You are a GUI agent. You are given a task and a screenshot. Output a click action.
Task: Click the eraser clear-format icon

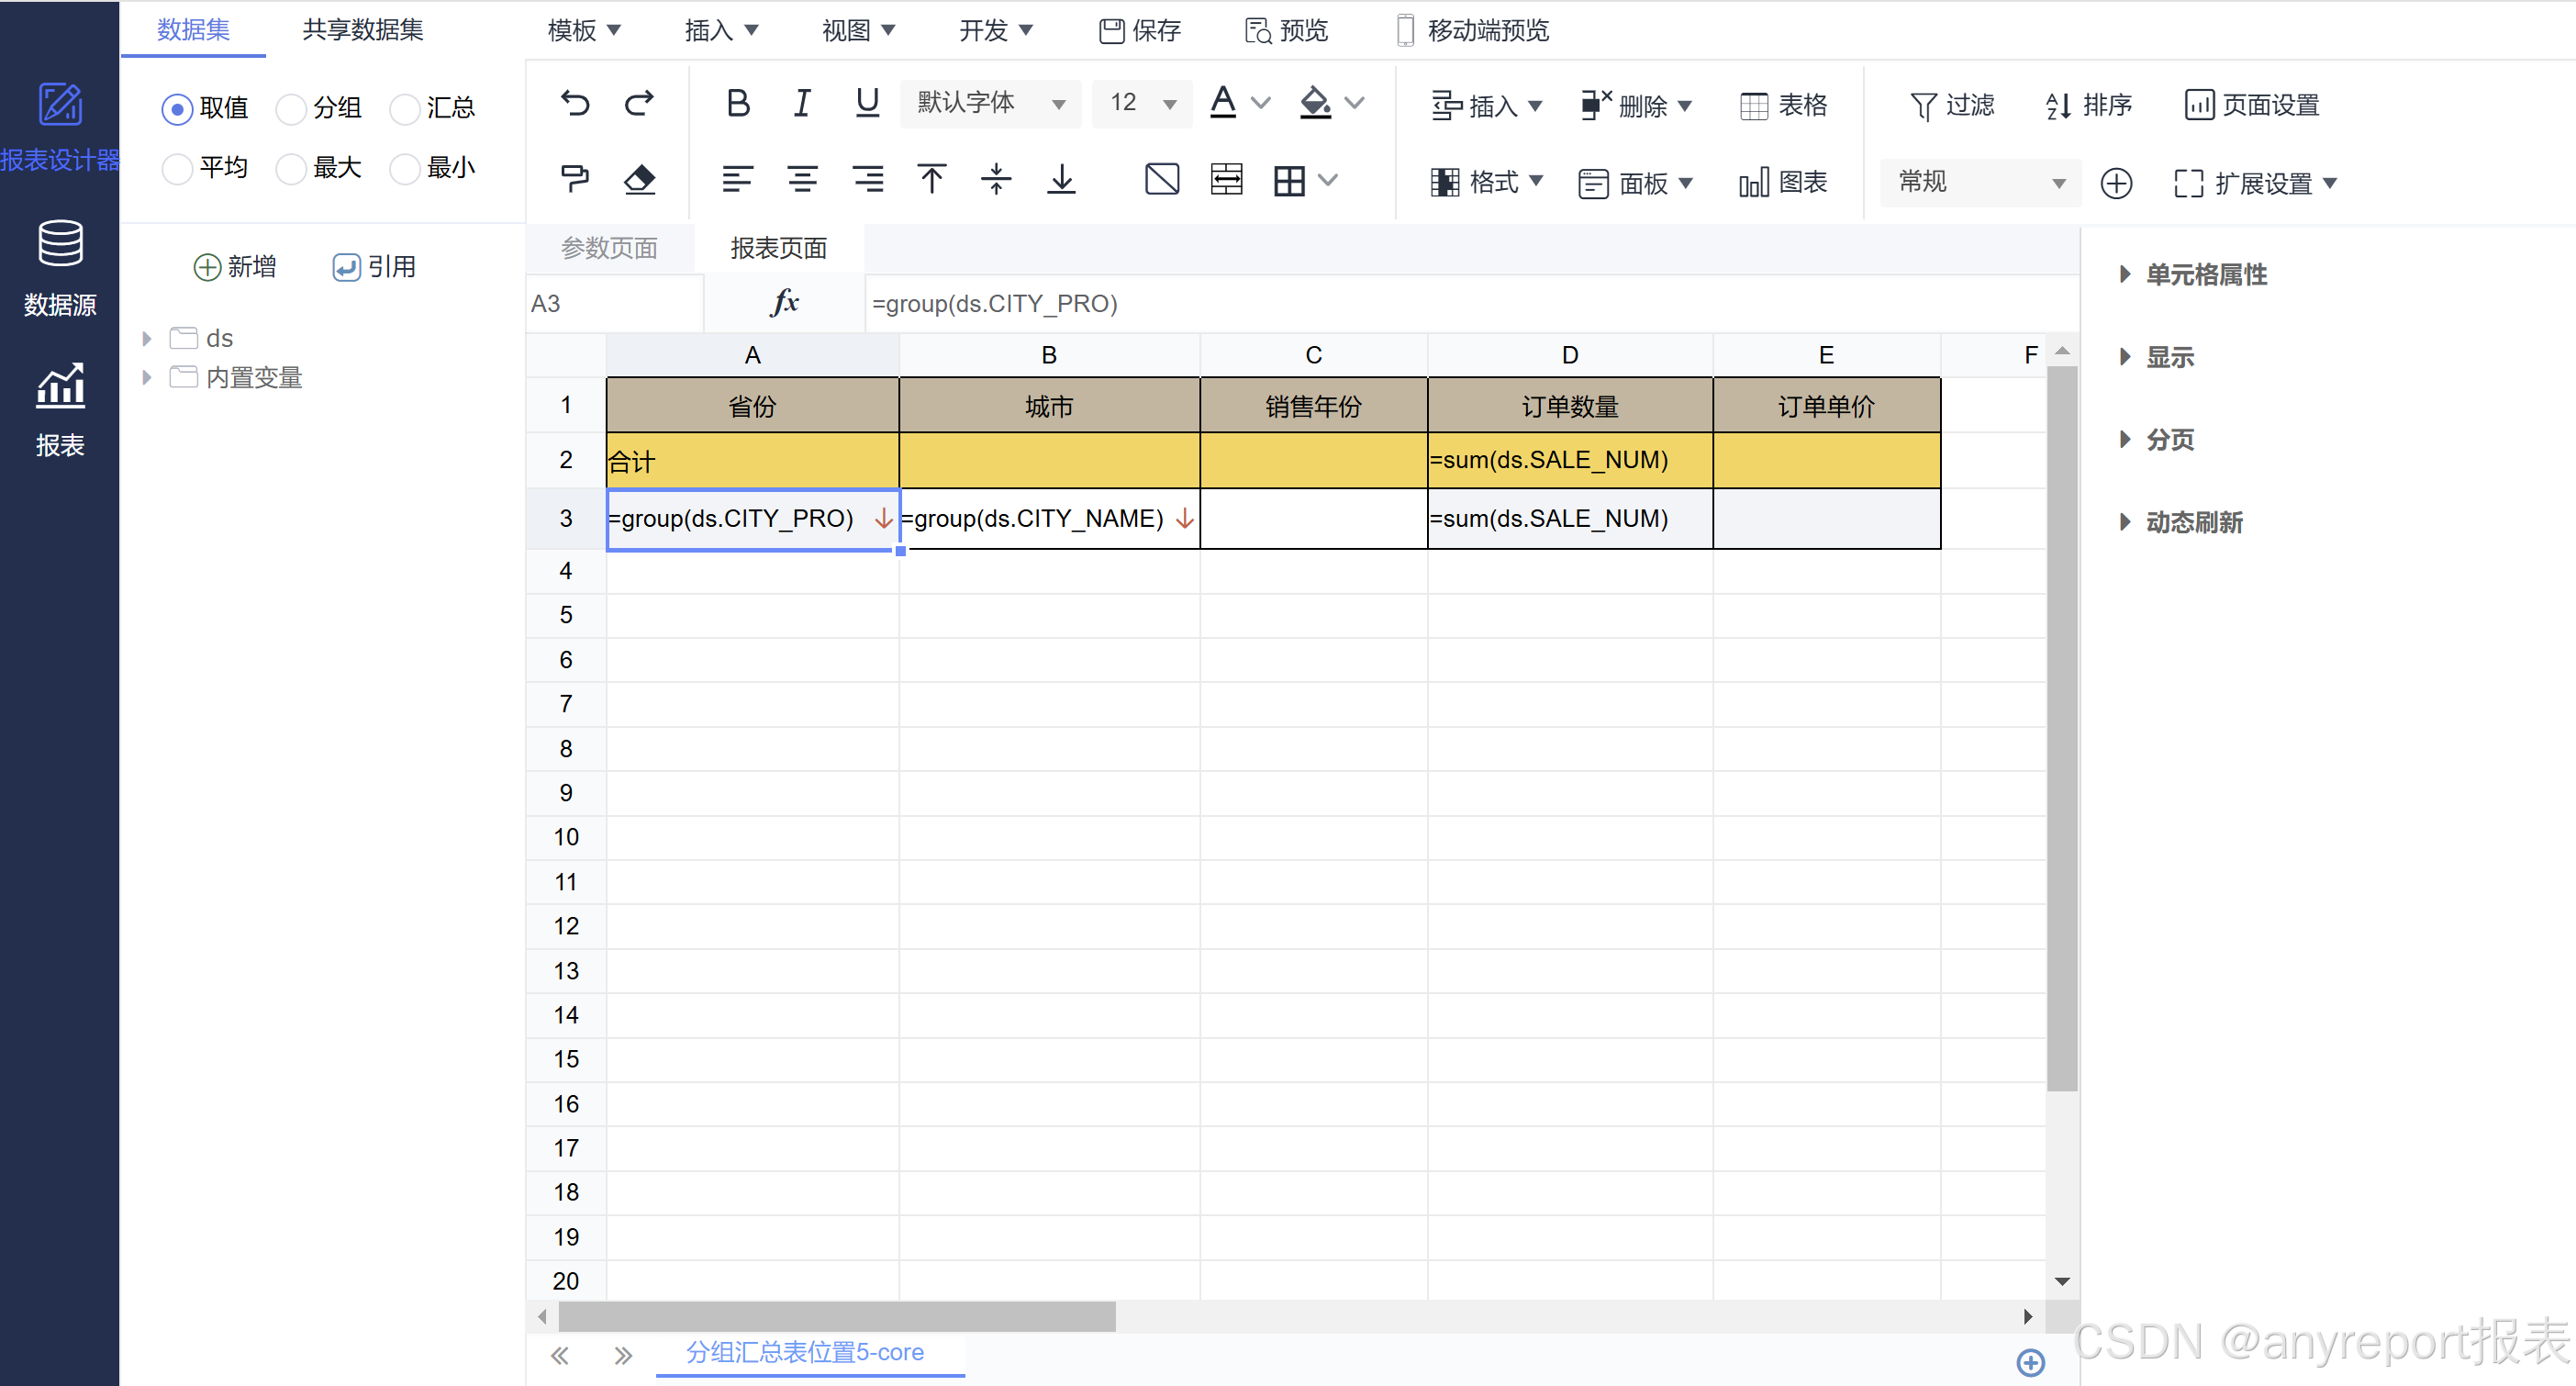[x=639, y=180]
